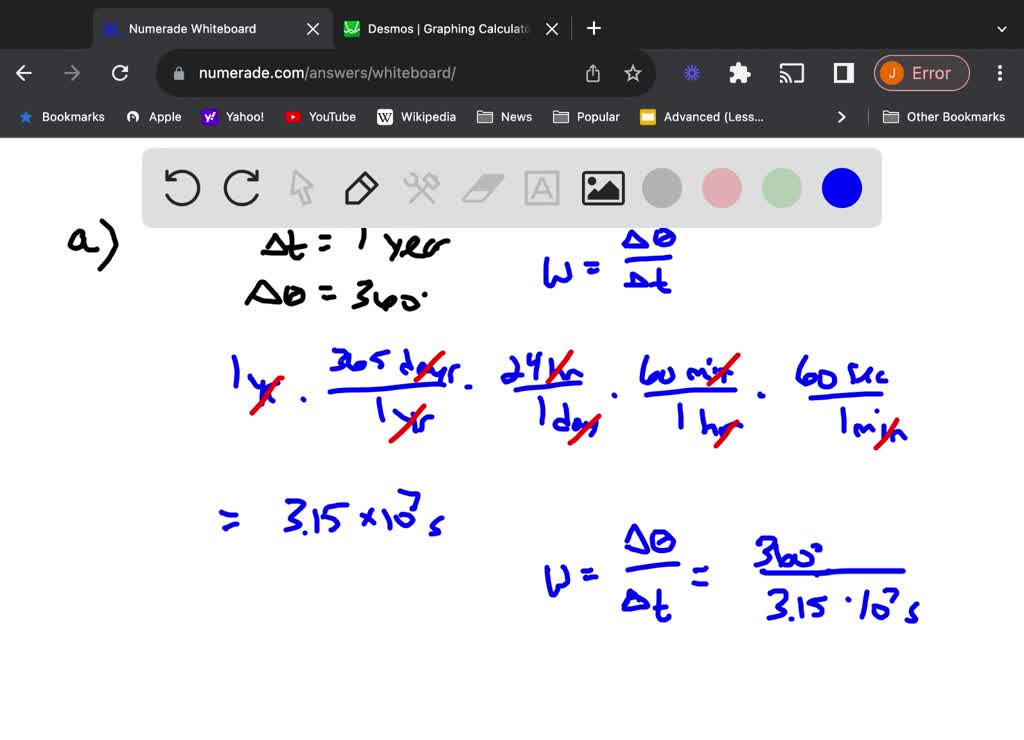Toggle the bookmark star for this page
Screen dimensions: 1024x740
point(634,72)
